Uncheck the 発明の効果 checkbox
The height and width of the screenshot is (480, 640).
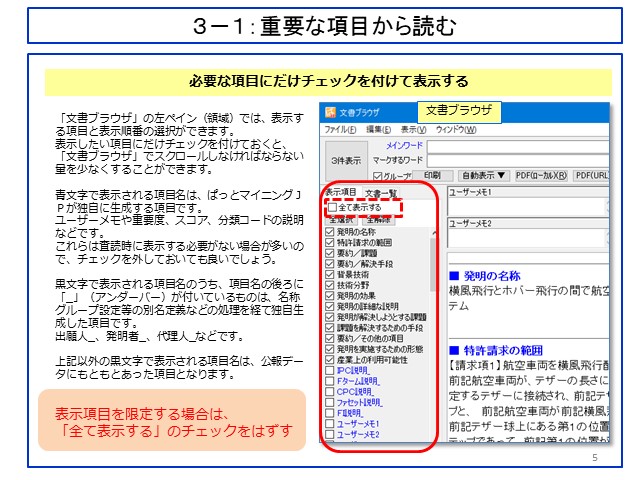[330, 296]
